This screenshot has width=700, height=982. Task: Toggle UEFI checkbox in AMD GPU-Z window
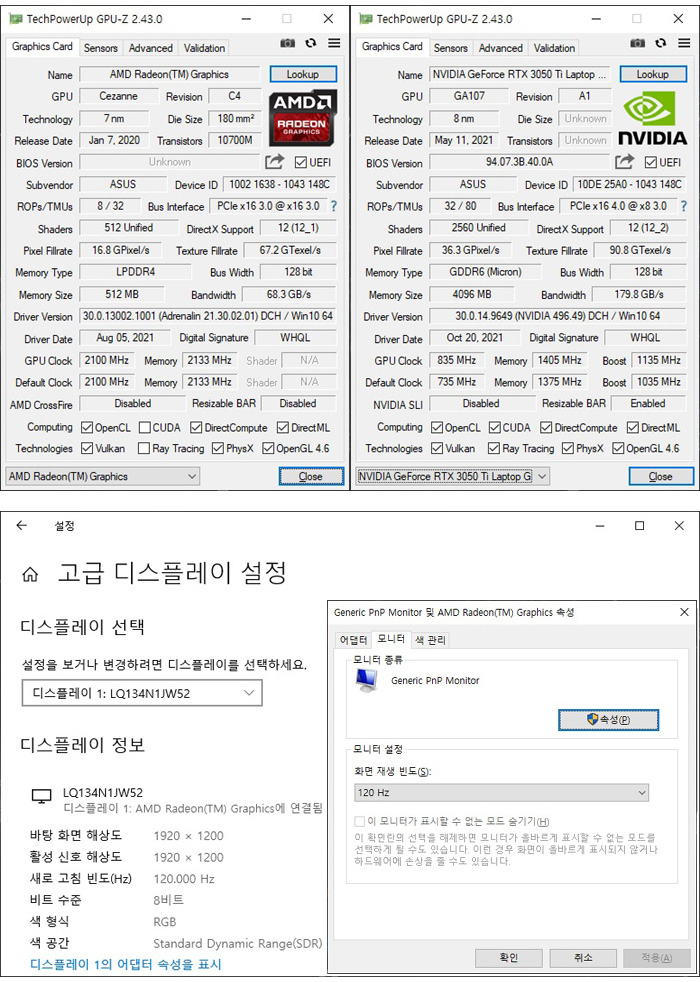[301, 163]
